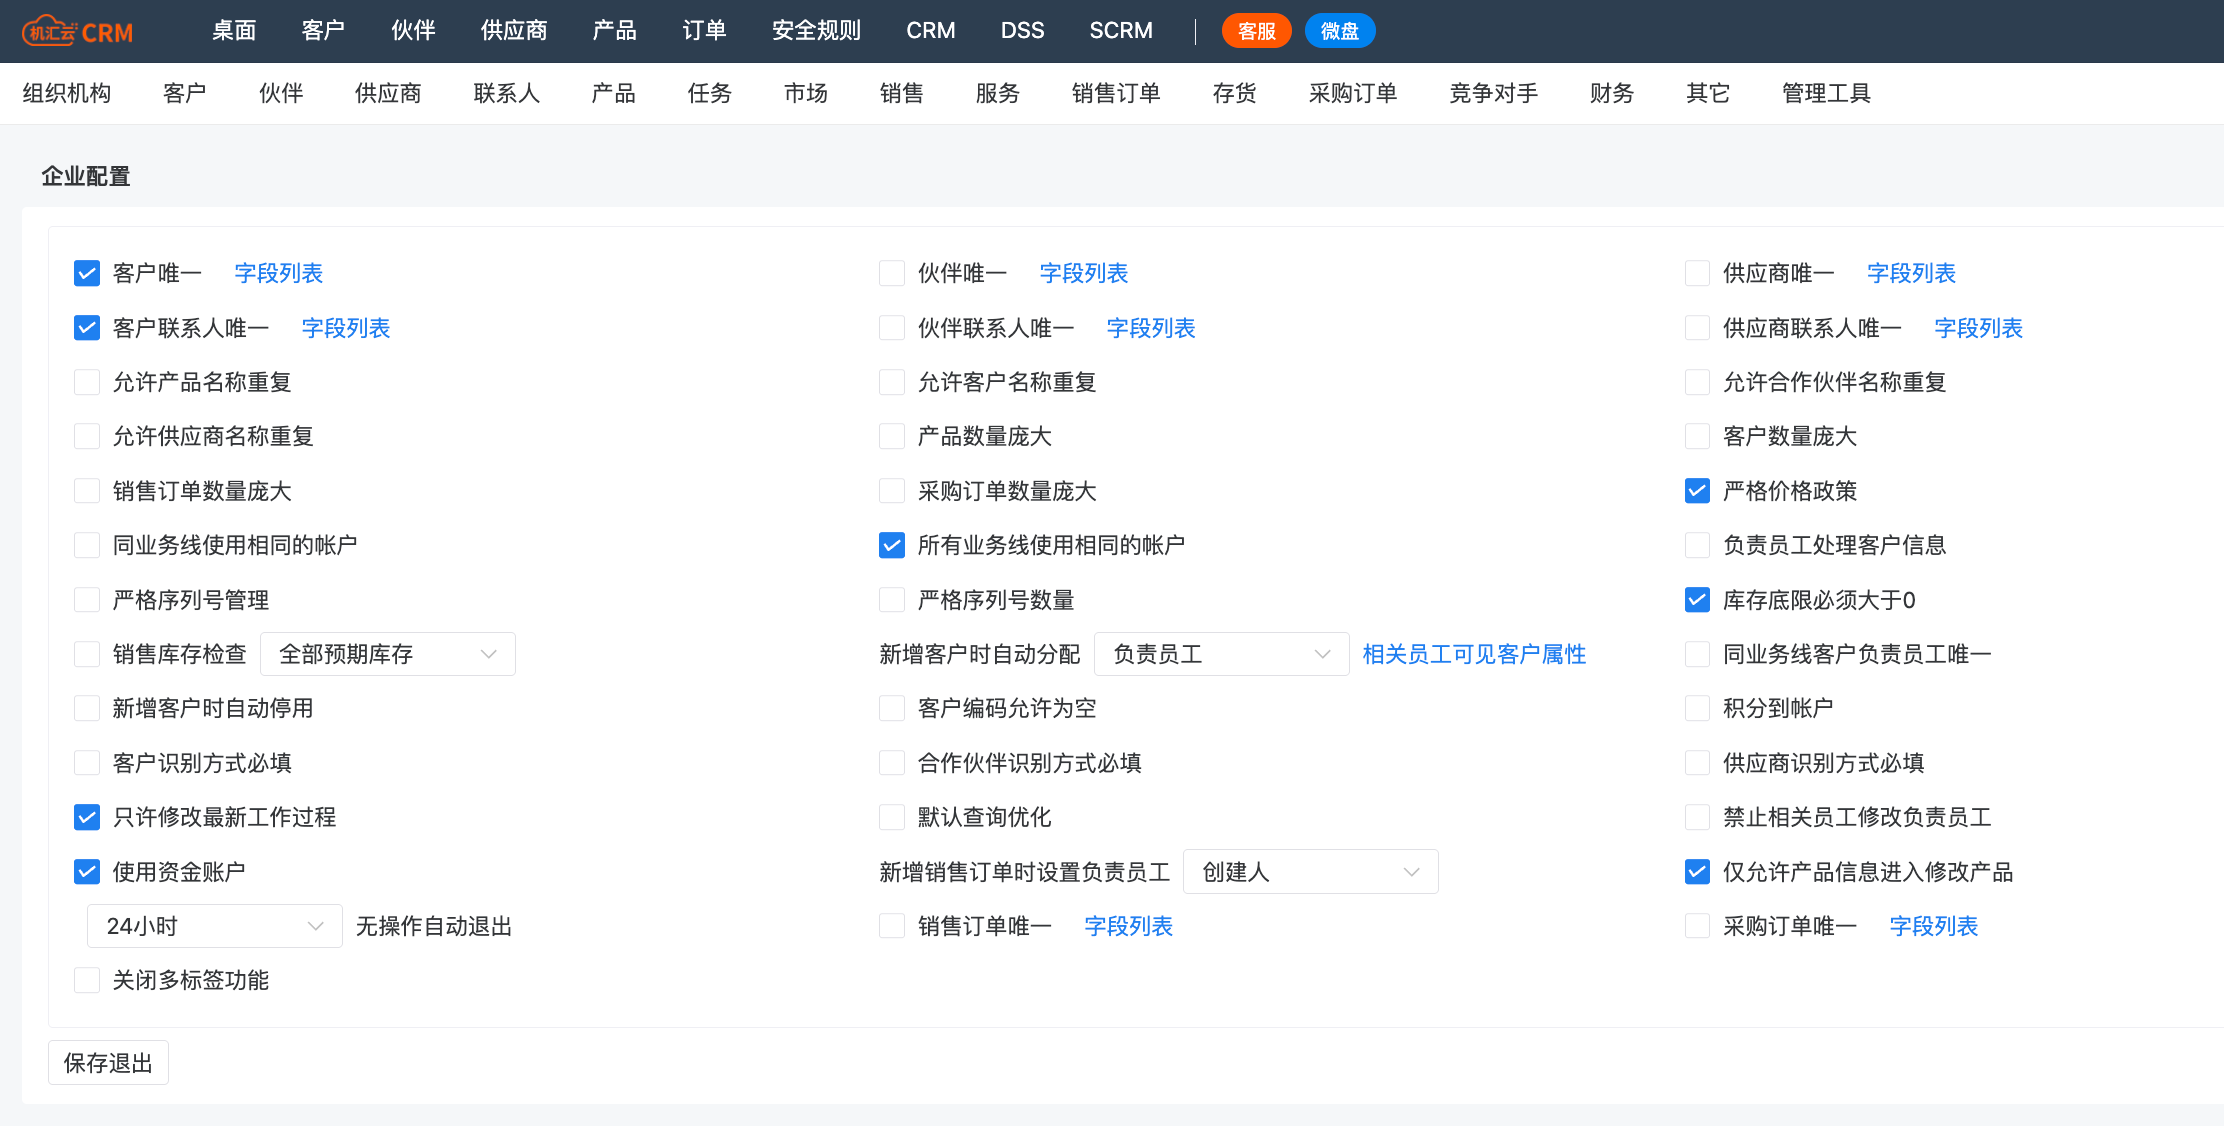Viewport: 2224px width, 1126px height.
Task: Open 全部预期库存 dropdown
Action: 388,654
